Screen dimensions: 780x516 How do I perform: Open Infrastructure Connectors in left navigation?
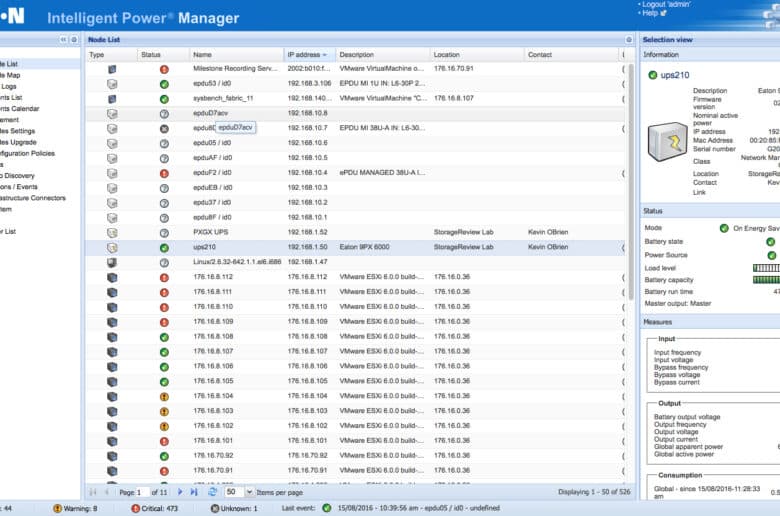pyautogui.click(x=33, y=198)
